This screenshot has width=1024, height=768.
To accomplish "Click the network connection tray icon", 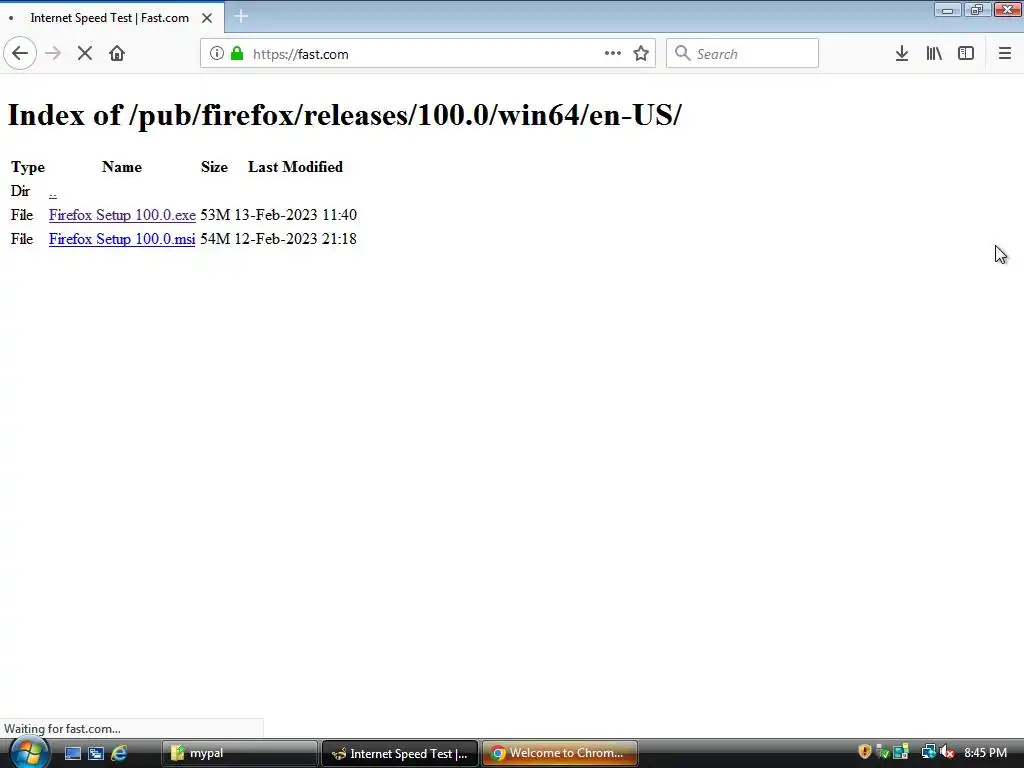I will click(928, 752).
